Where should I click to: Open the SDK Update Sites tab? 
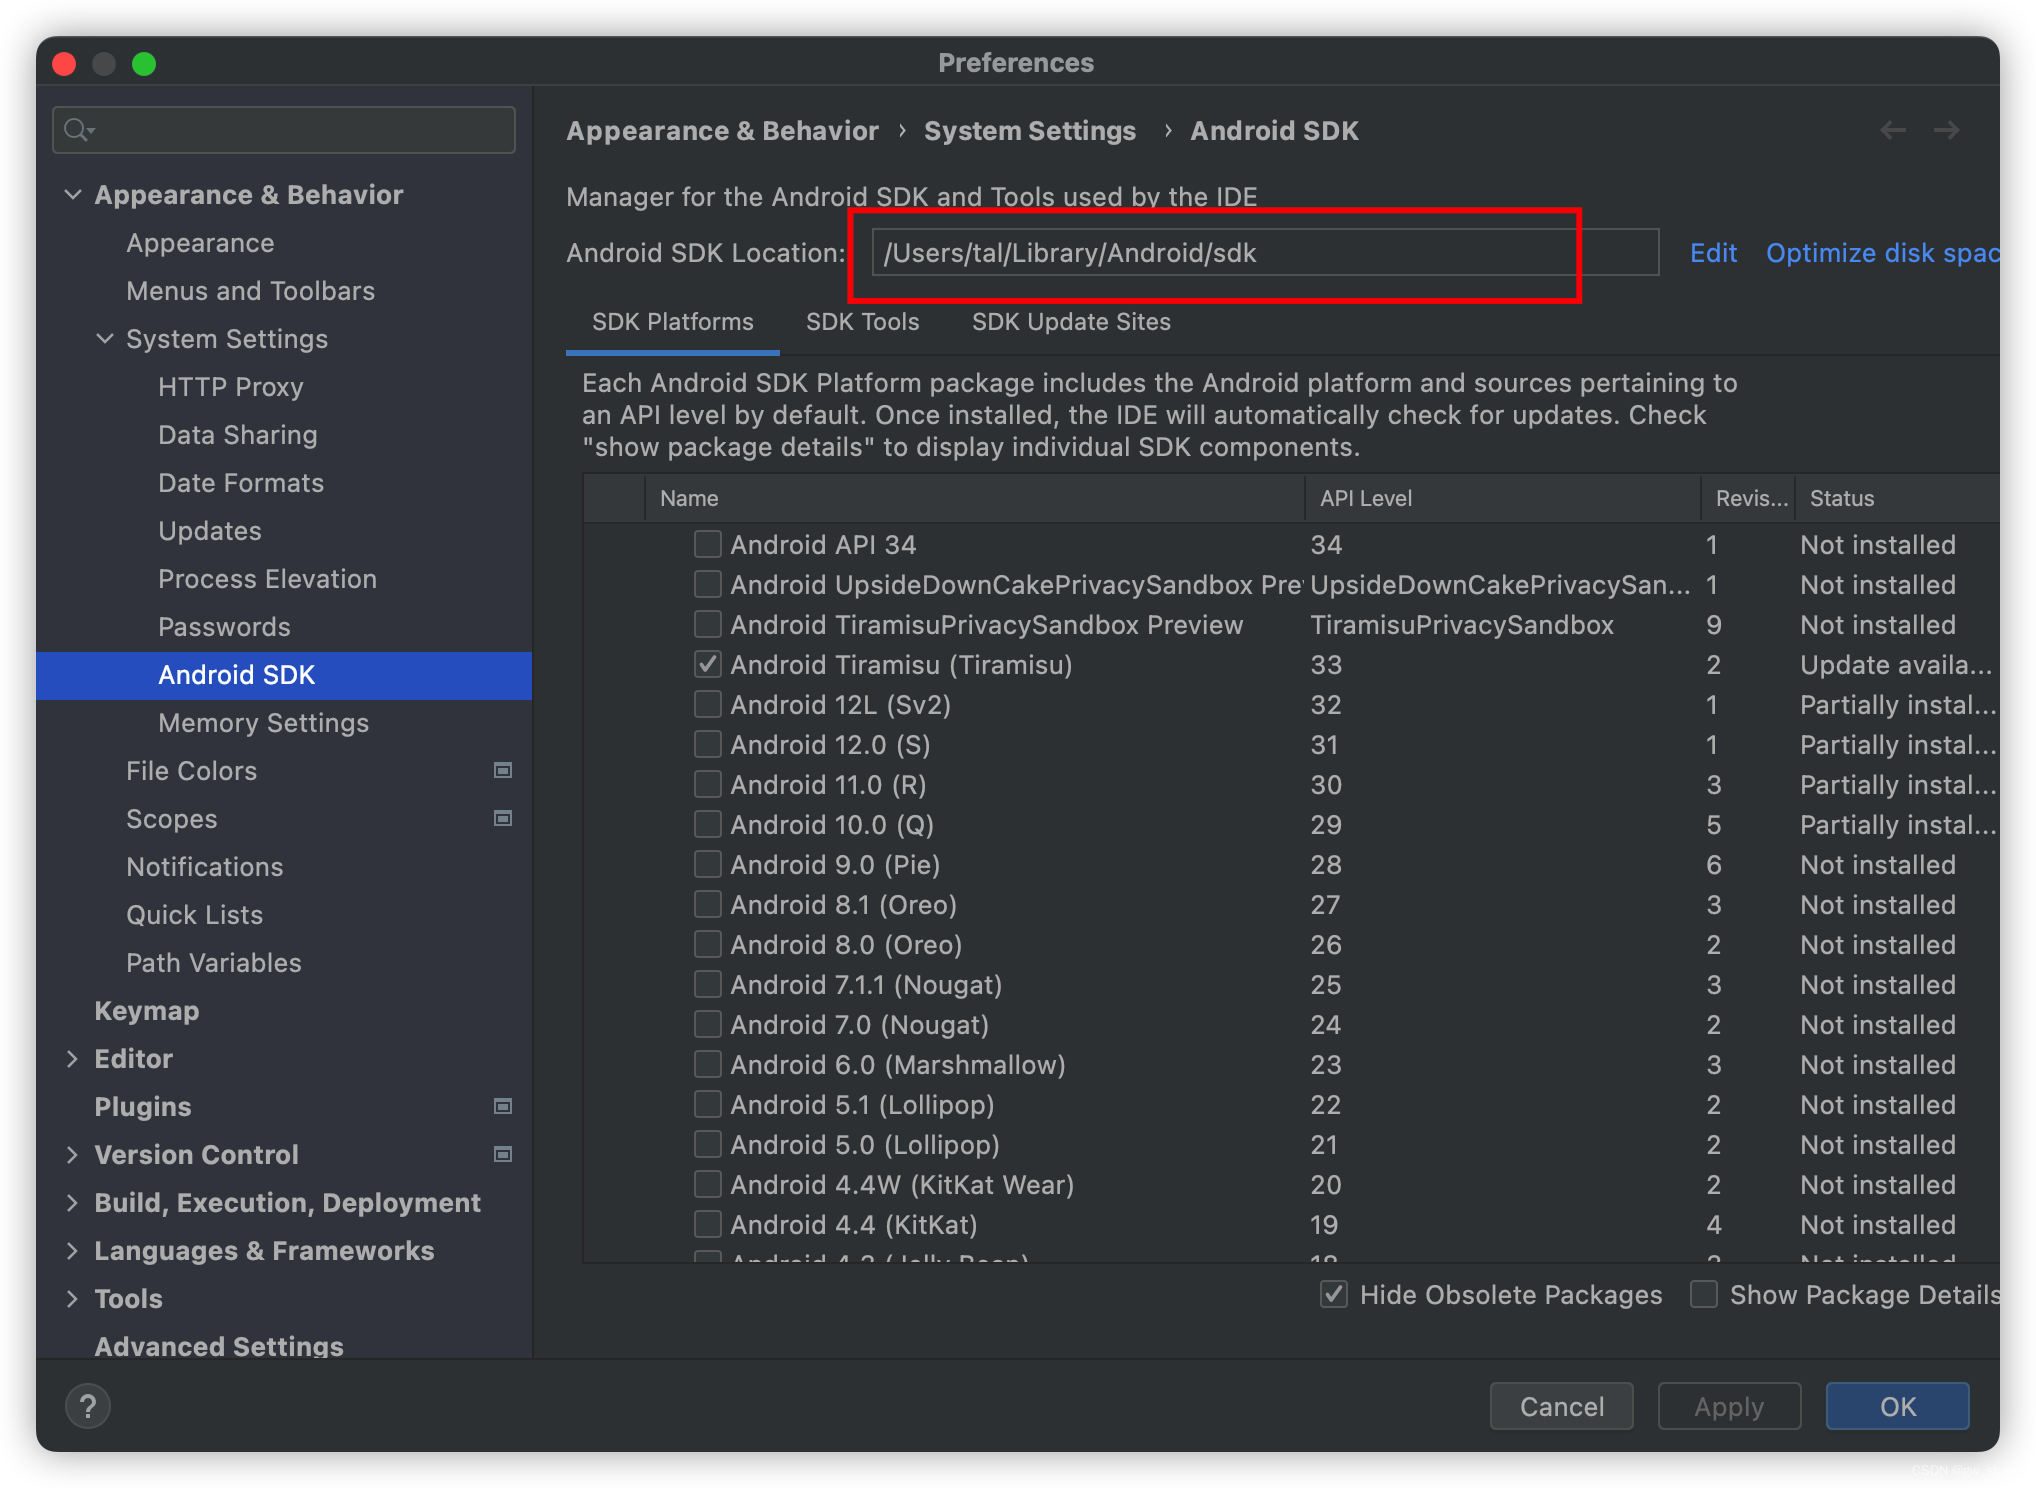tap(1070, 322)
